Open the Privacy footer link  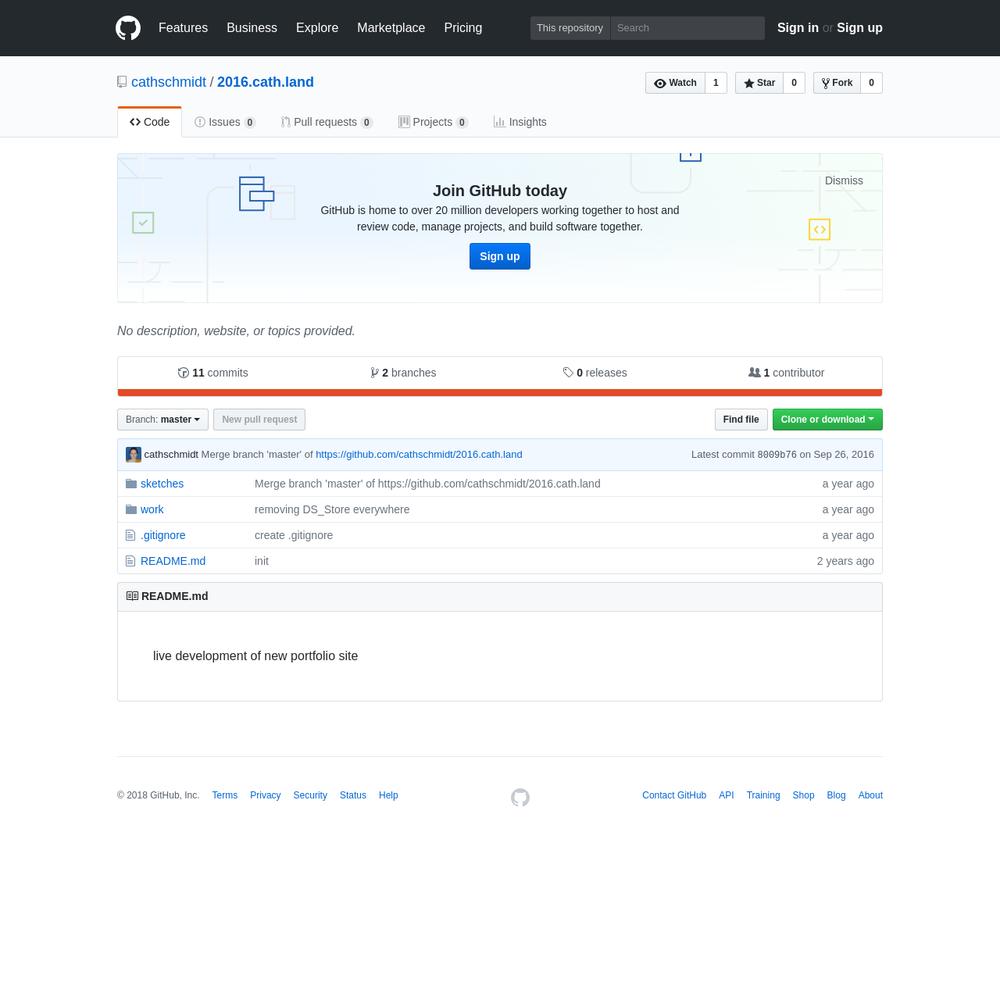pos(265,795)
